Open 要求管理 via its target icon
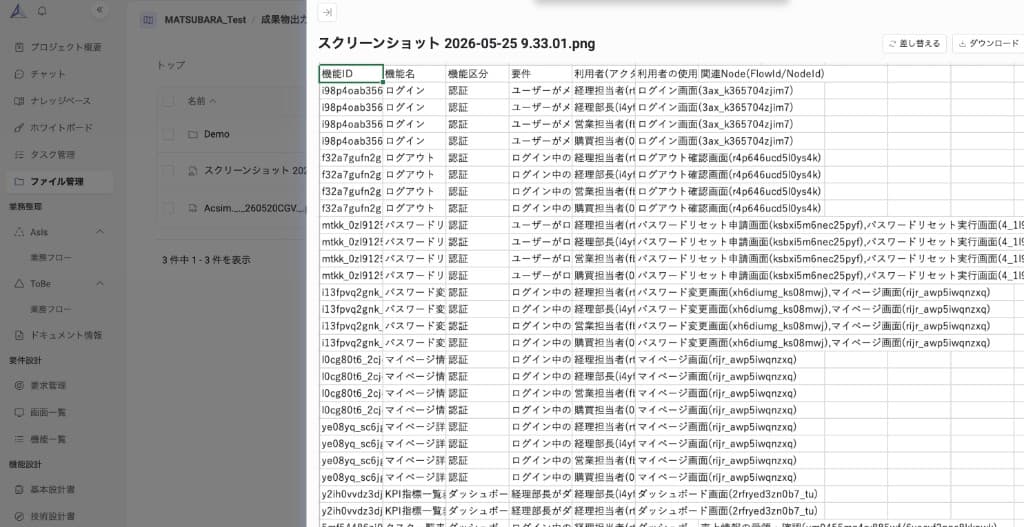This screenshot has width=1024, height=527. click(19, 385)
